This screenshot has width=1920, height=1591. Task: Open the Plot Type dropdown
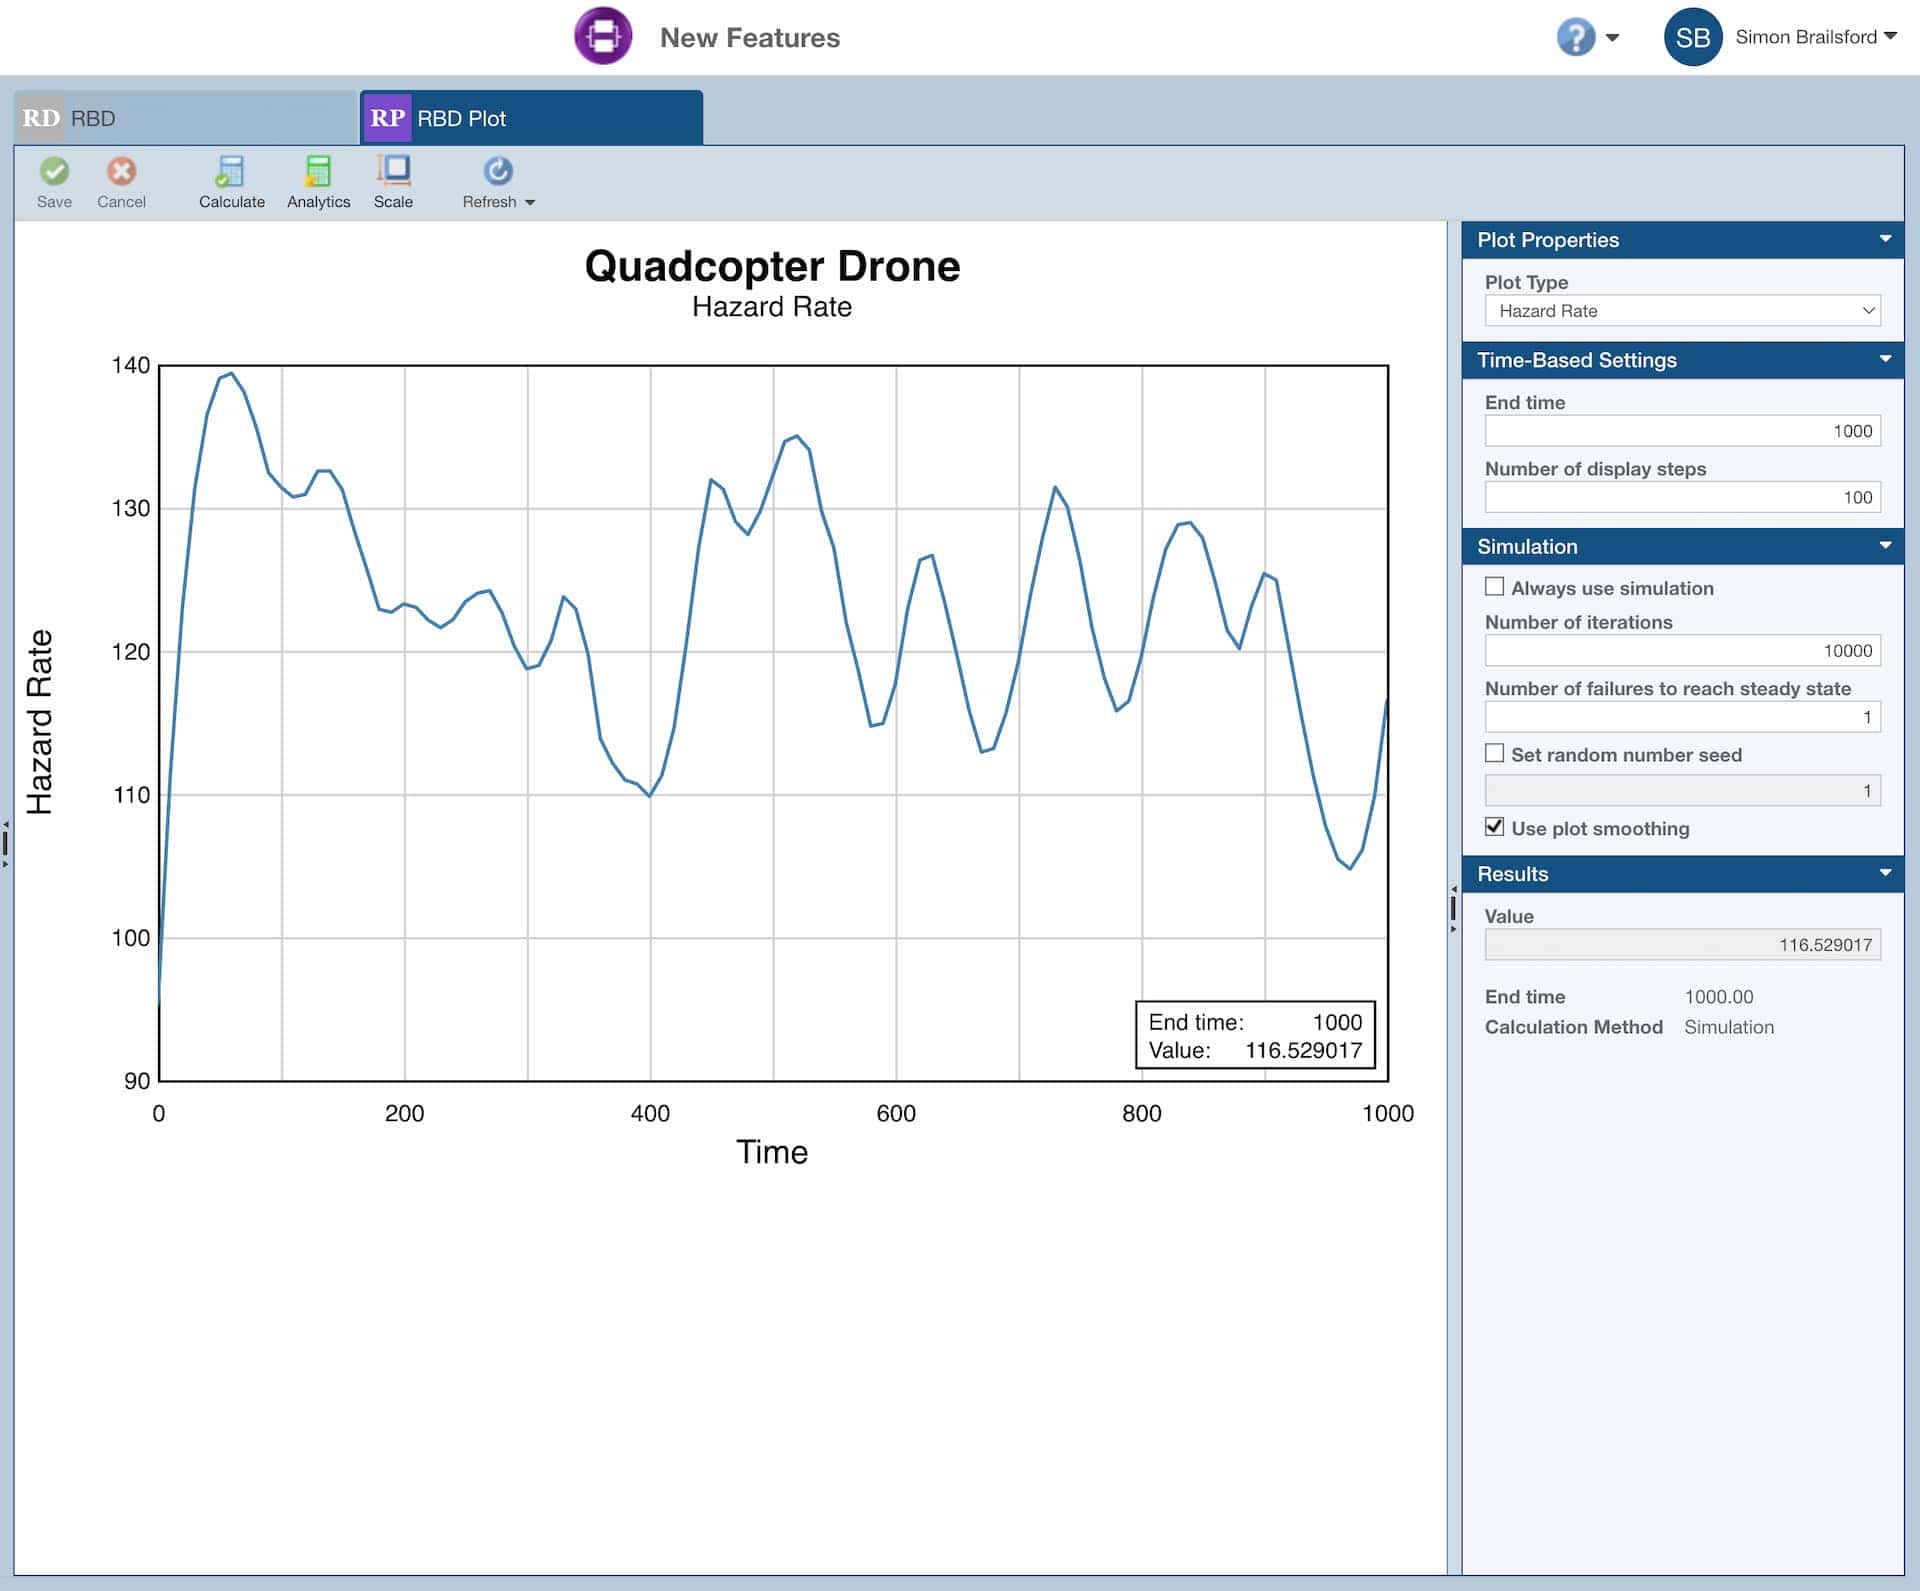tap(1683, 311)
